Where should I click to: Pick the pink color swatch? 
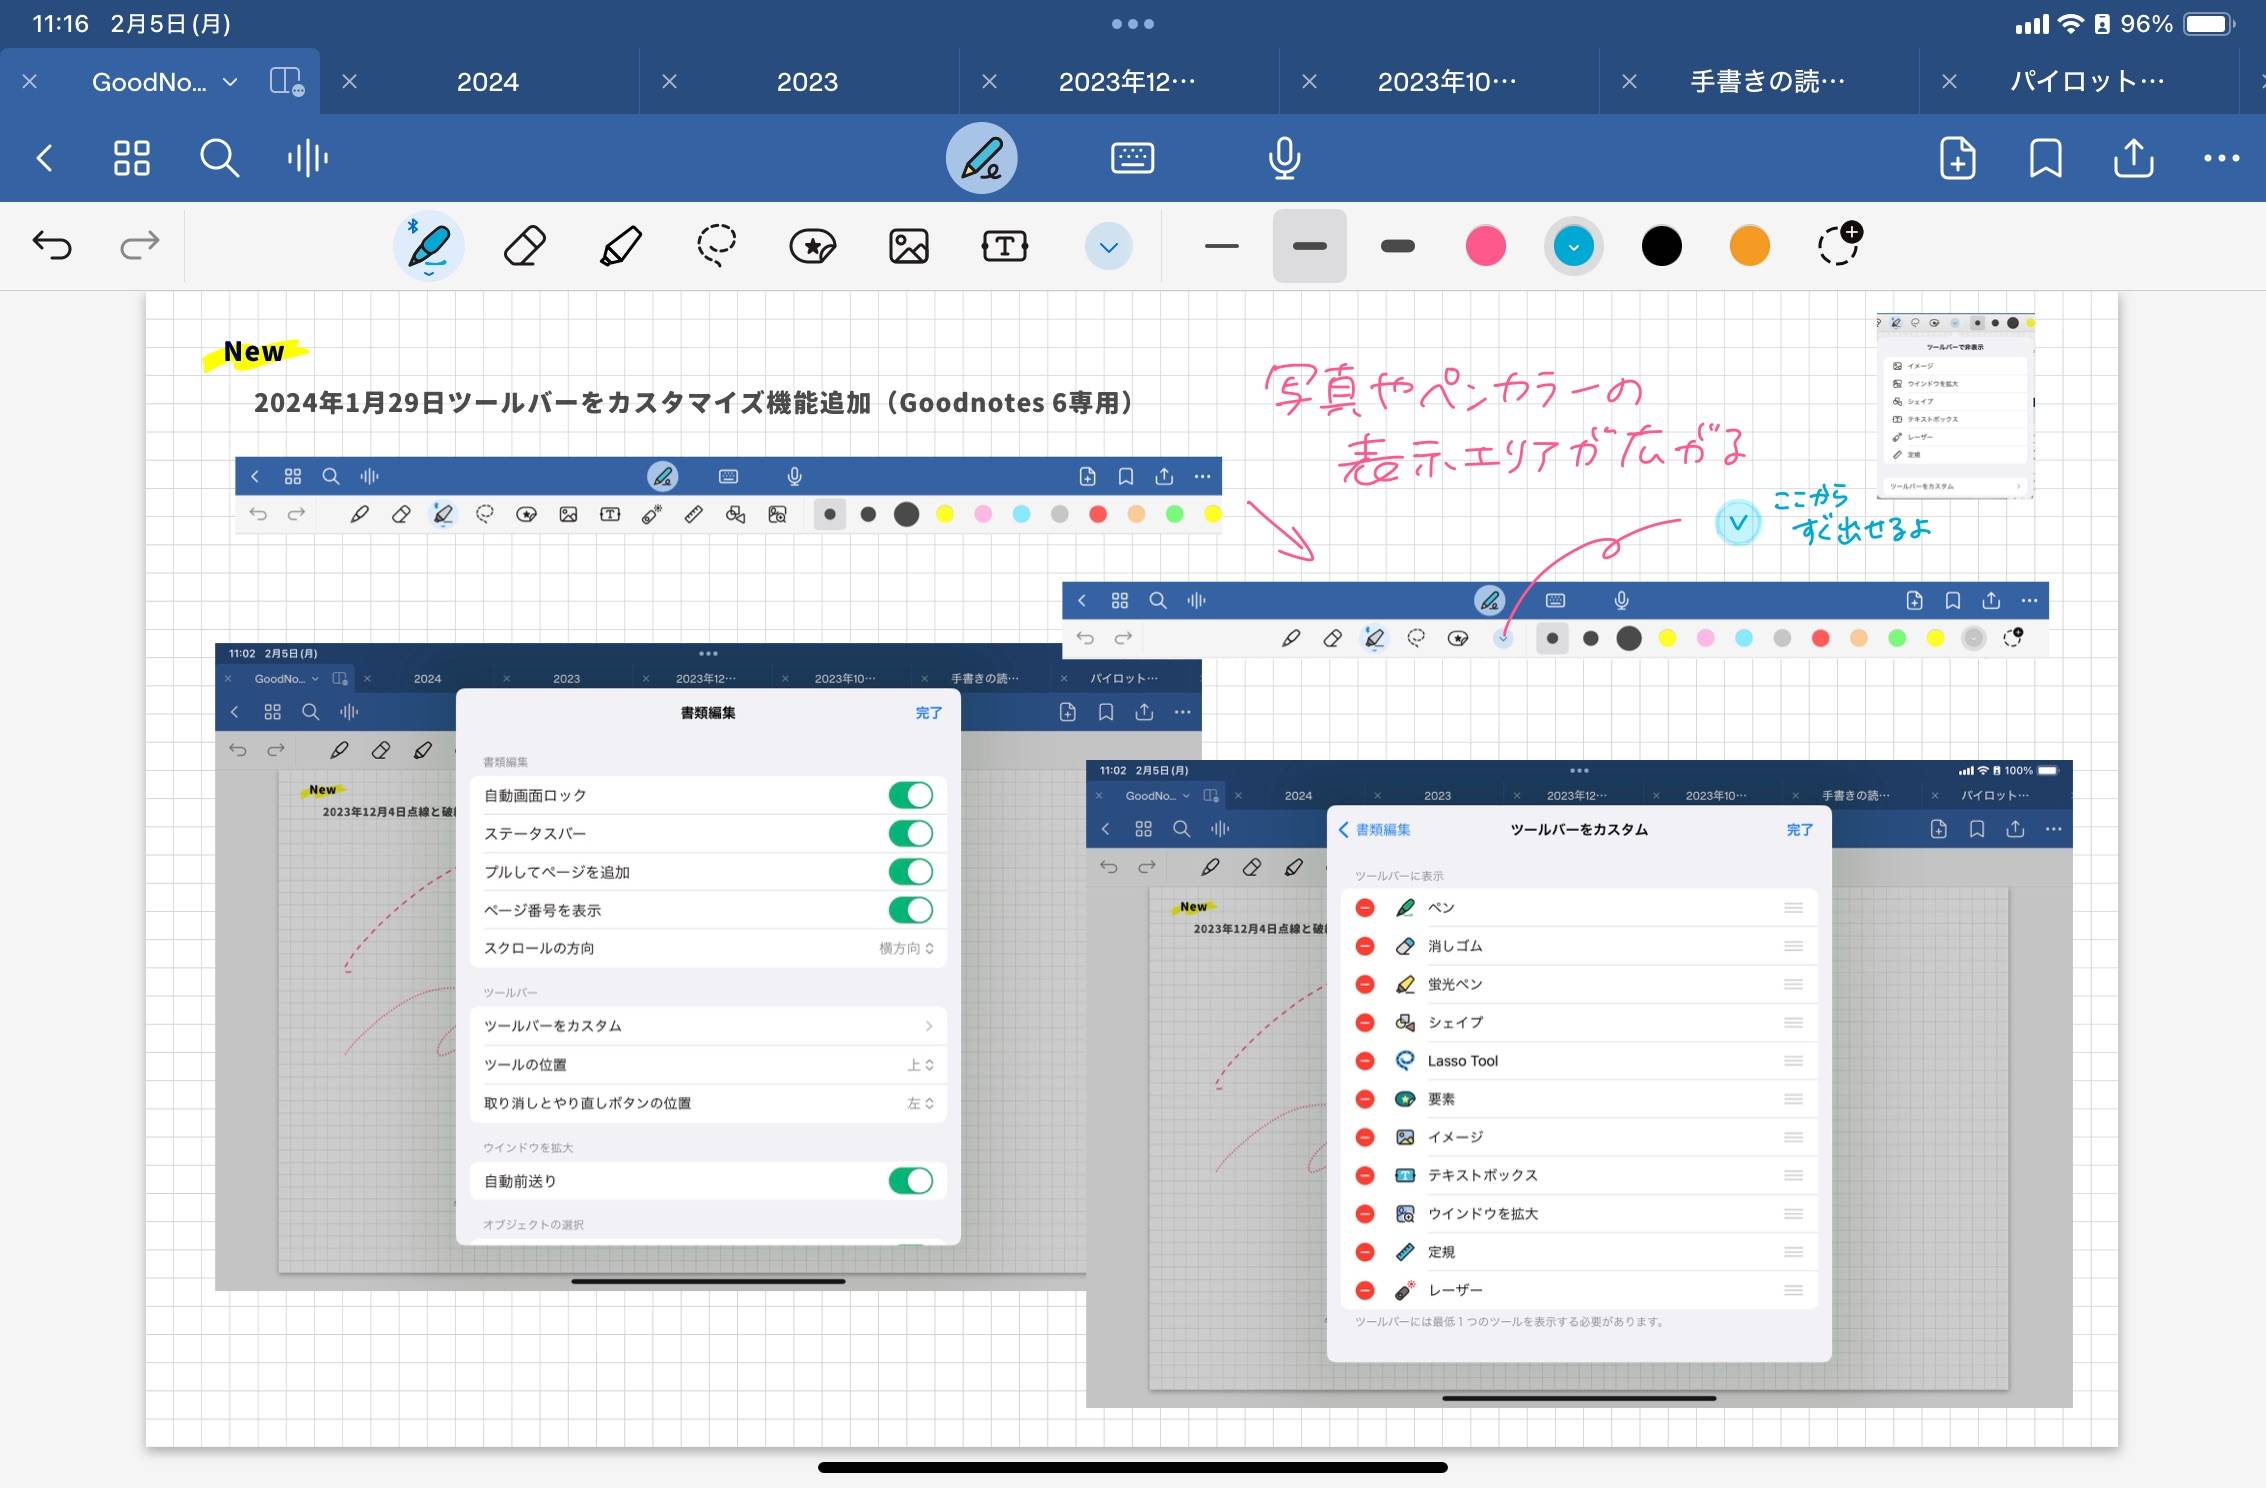tap(1485, 246)
